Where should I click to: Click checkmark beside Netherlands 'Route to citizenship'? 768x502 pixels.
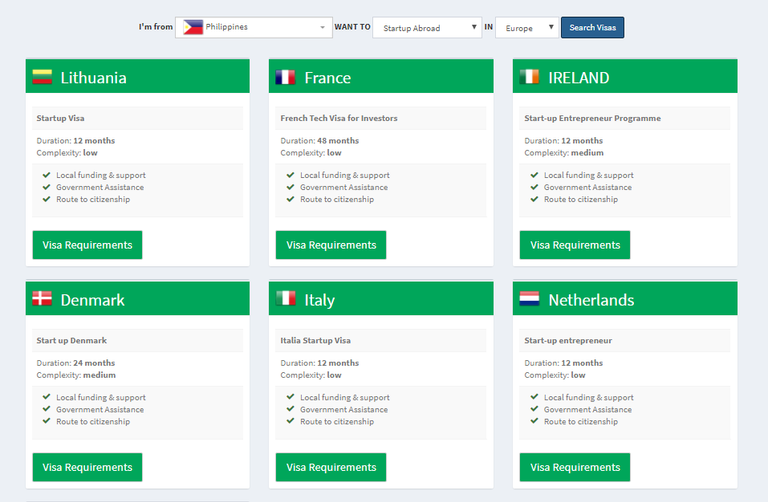point(534,421)
